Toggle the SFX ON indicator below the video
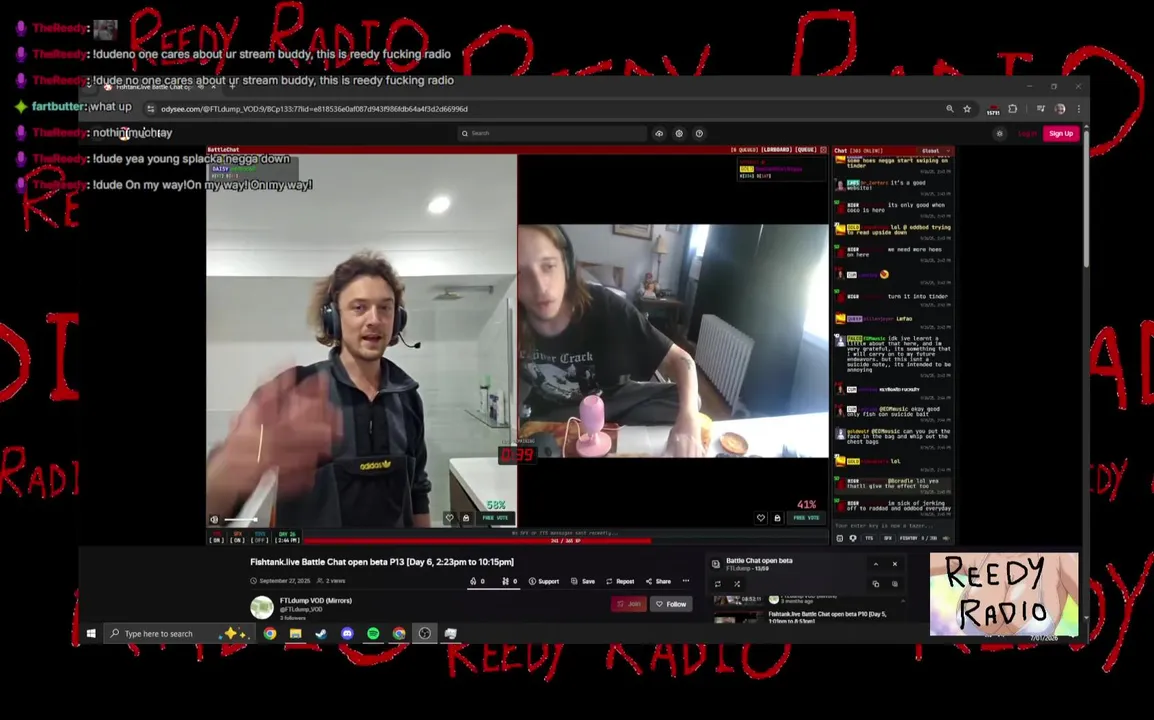Screen dimensions: 1154x720 tap(237, 537)
